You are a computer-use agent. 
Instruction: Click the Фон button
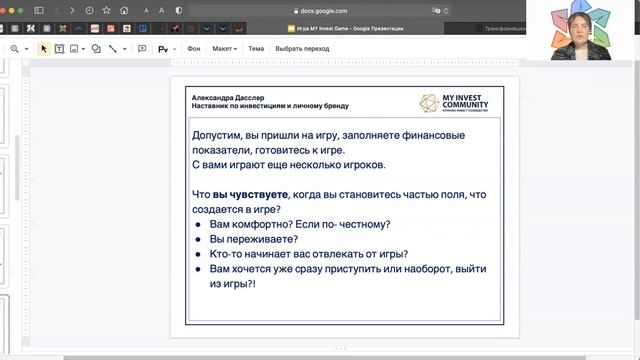point(193,49)
